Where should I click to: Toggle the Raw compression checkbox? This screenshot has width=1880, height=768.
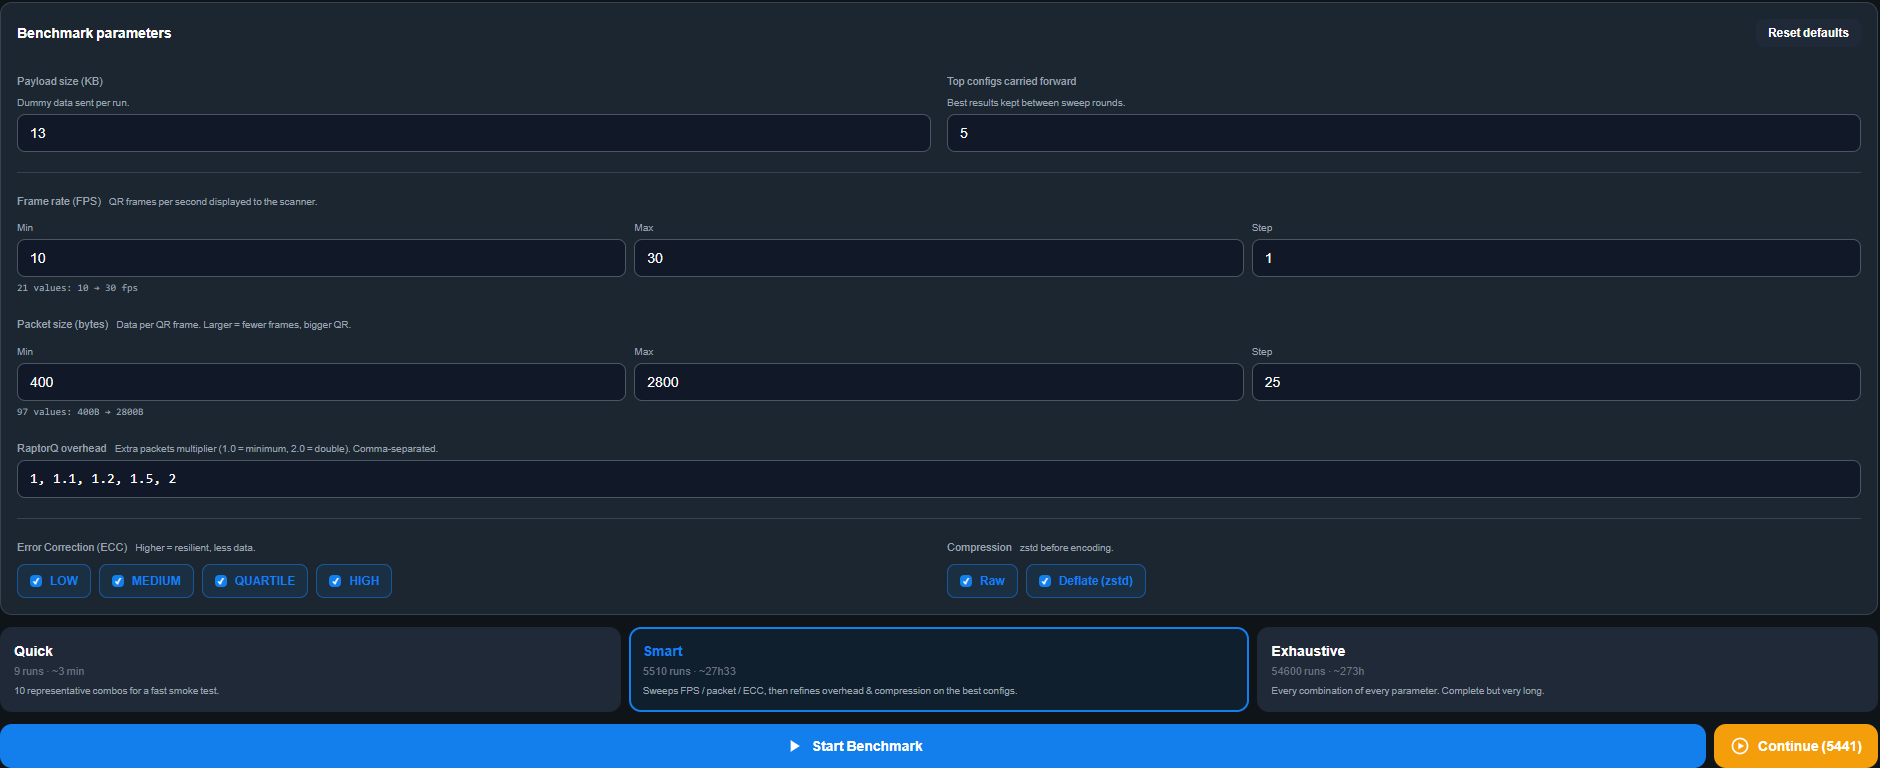(x=966, y=581)
